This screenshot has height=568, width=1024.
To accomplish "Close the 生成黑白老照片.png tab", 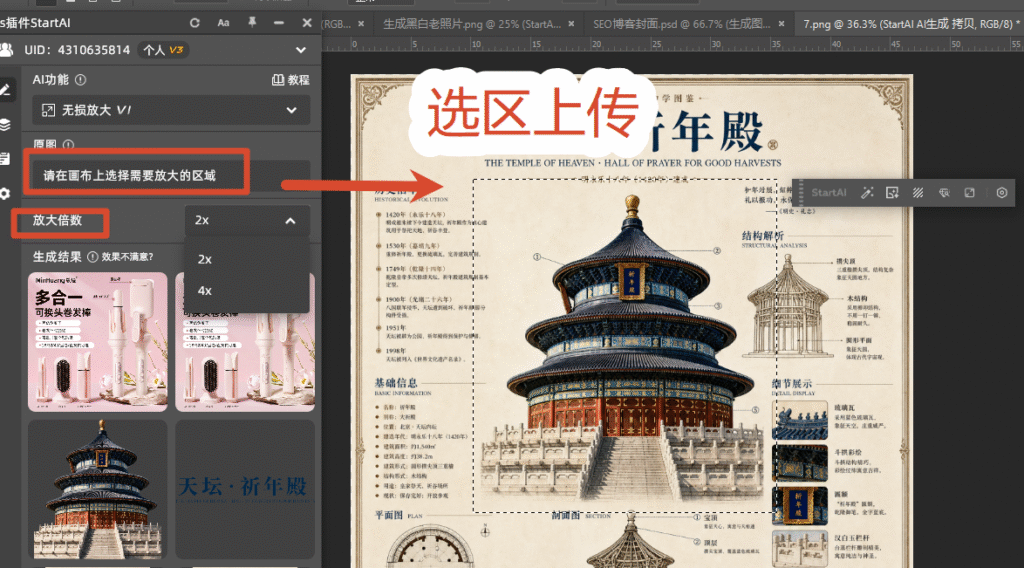I will point(571,24).
